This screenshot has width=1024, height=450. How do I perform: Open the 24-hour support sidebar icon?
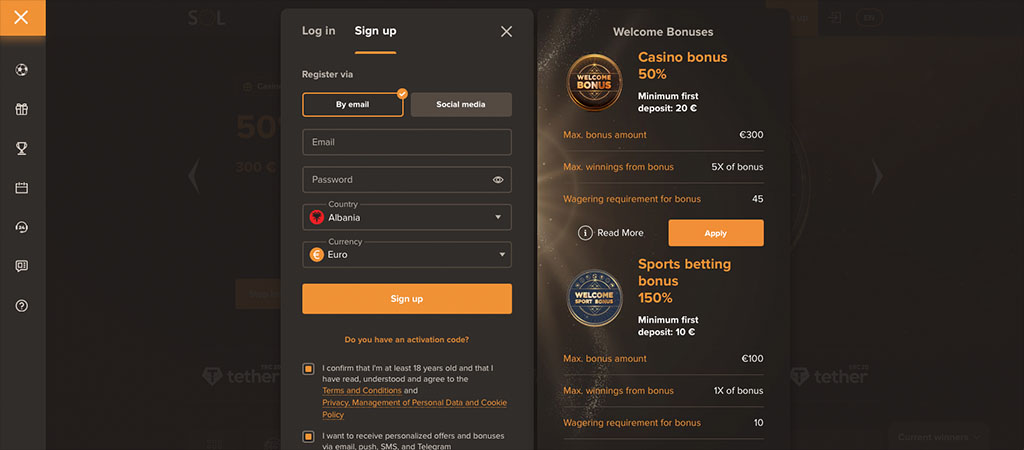pyautogui.click(x=22, y=227)
